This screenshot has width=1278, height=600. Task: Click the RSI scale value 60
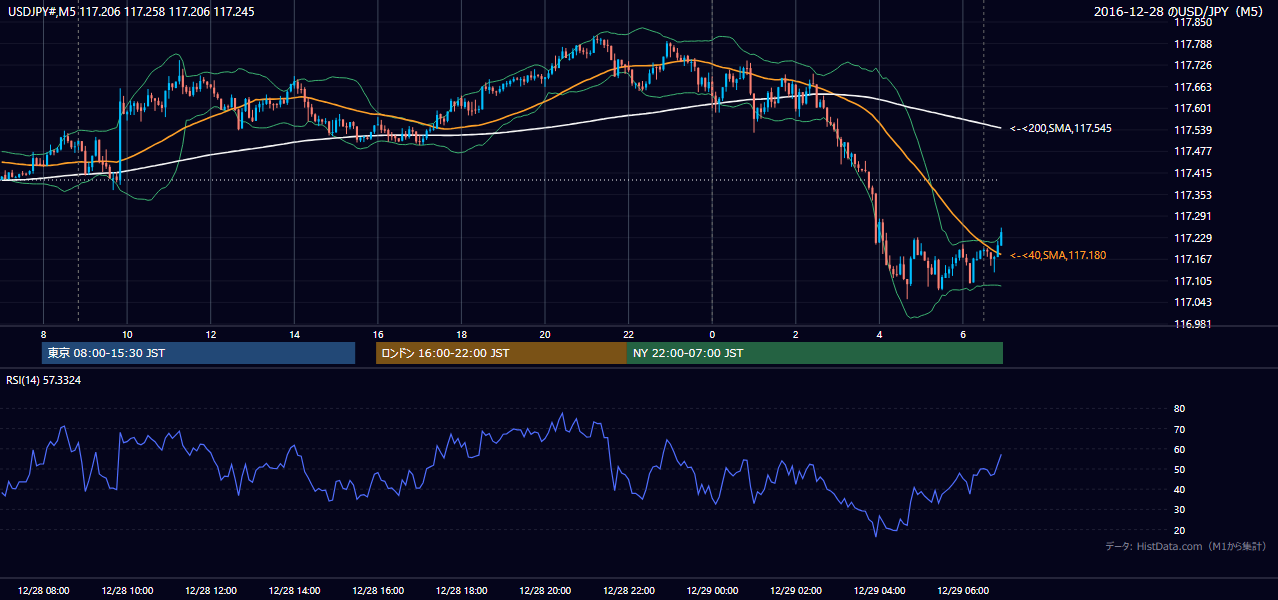[1180, 449]
